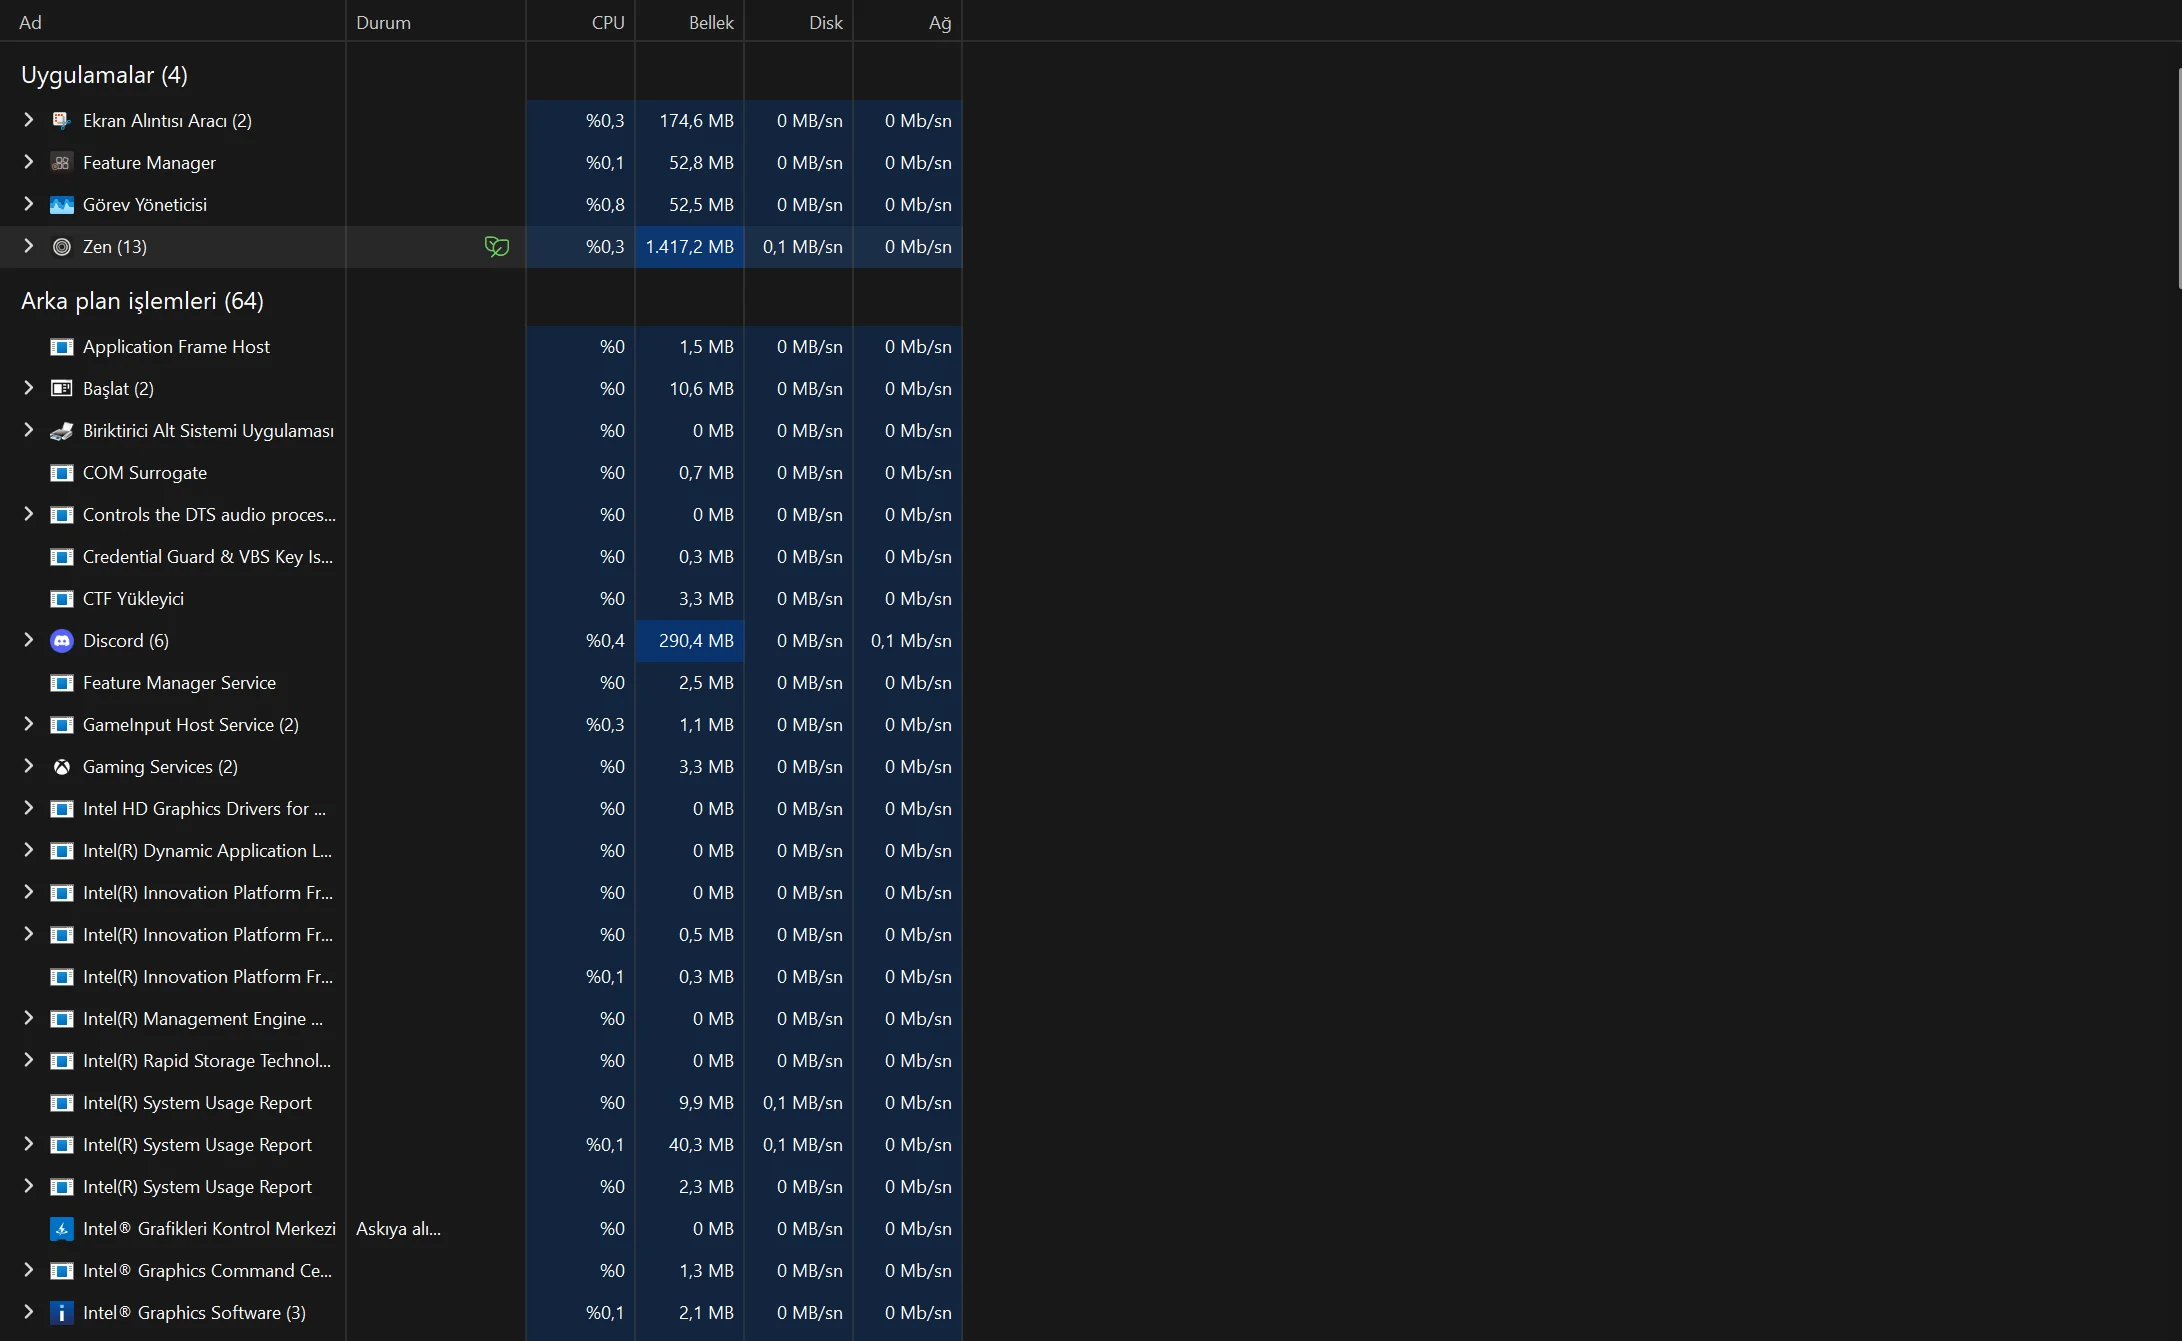
Task: Click the green efficiency leaf icon on Zen
Action: point(496,247)
